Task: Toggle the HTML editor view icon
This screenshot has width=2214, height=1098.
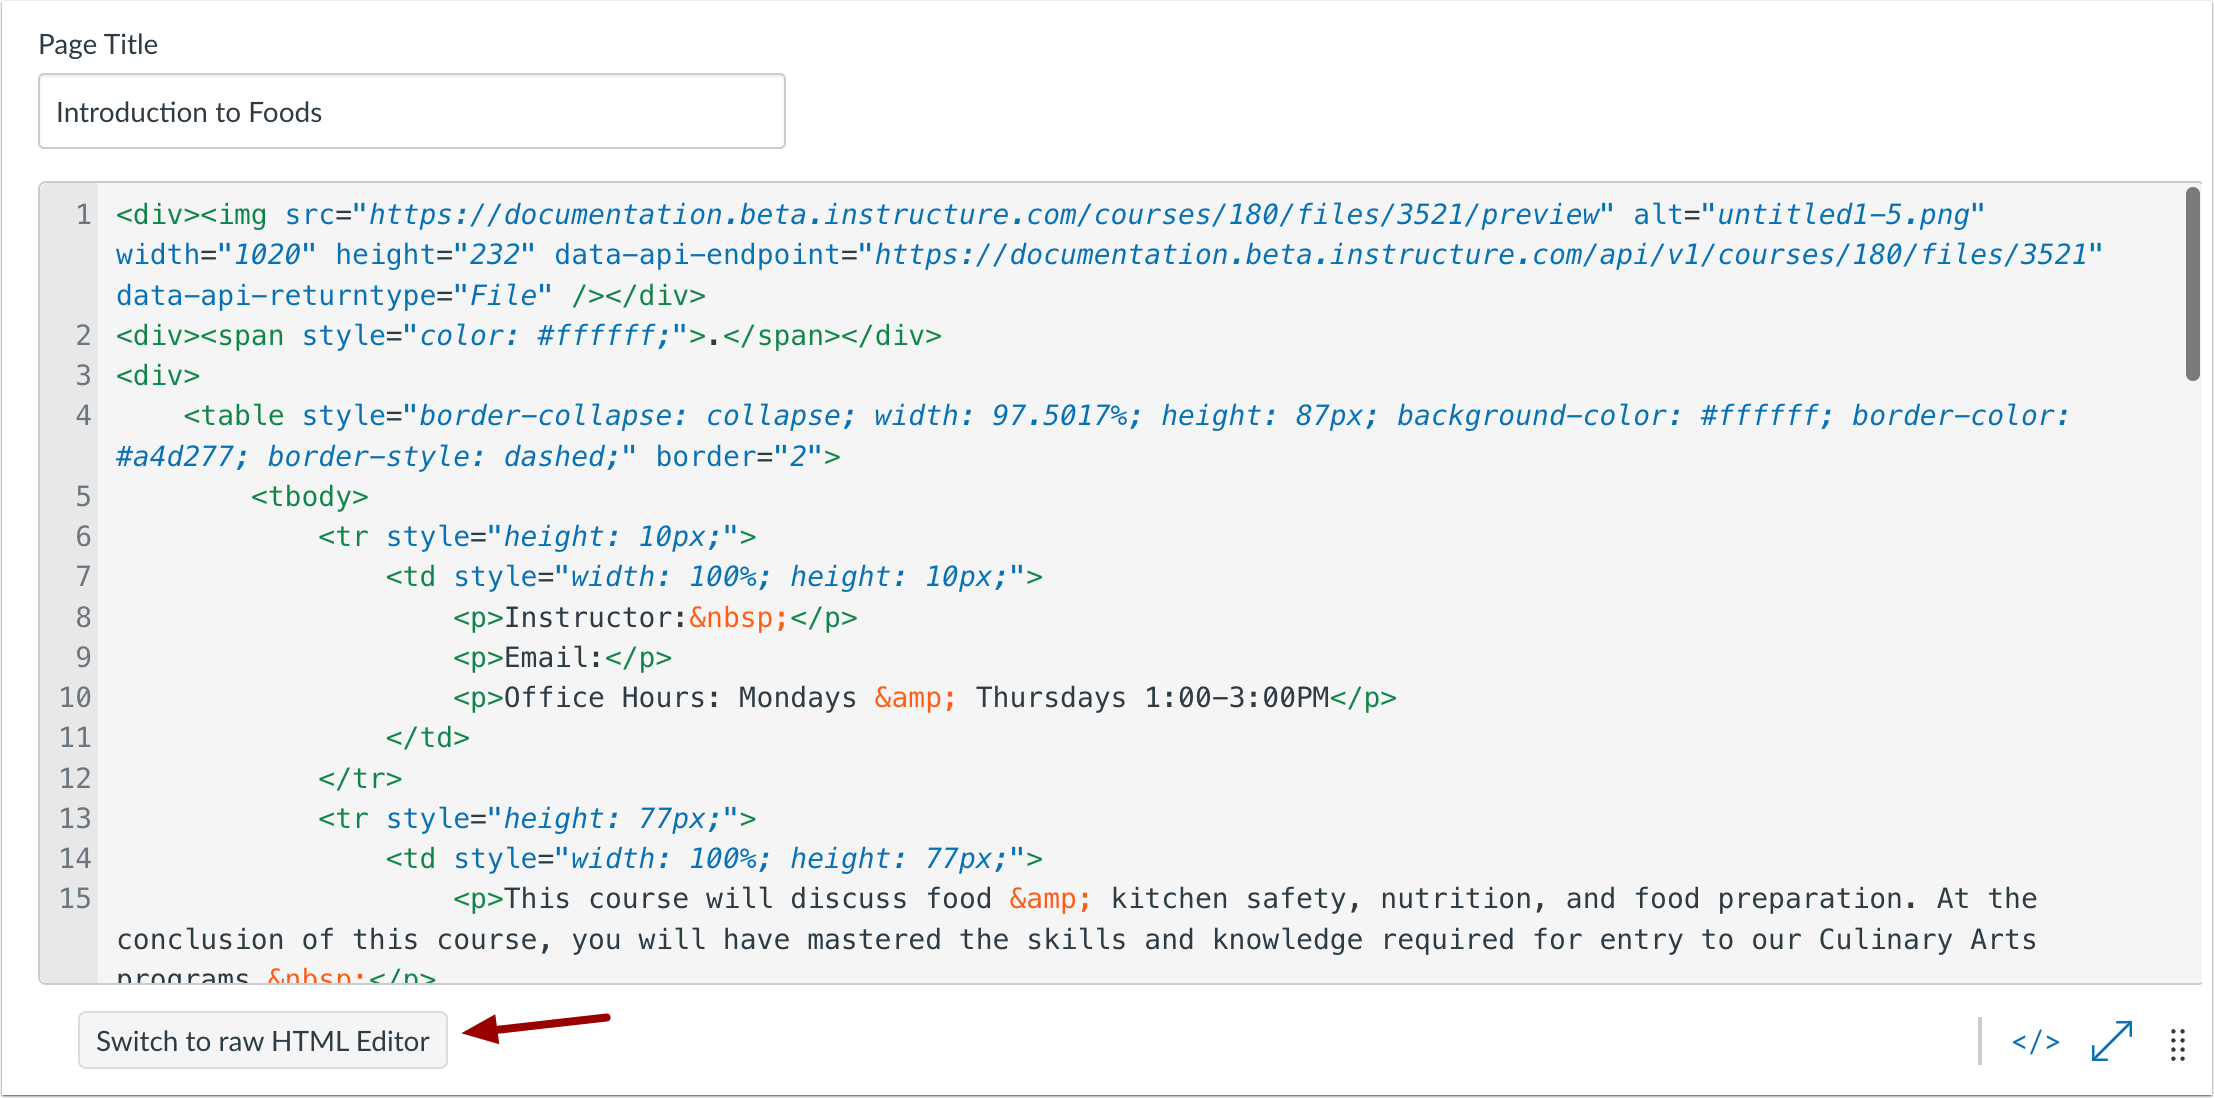Action: tap(2036, 1042)
